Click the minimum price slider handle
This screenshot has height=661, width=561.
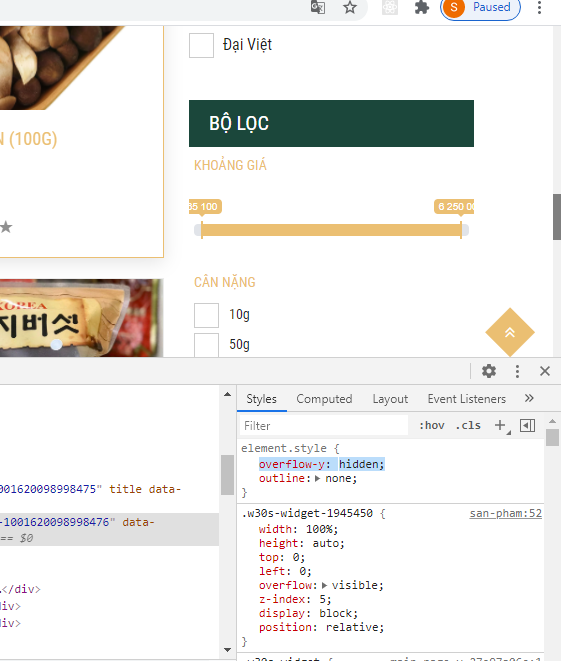pos(202,230)
